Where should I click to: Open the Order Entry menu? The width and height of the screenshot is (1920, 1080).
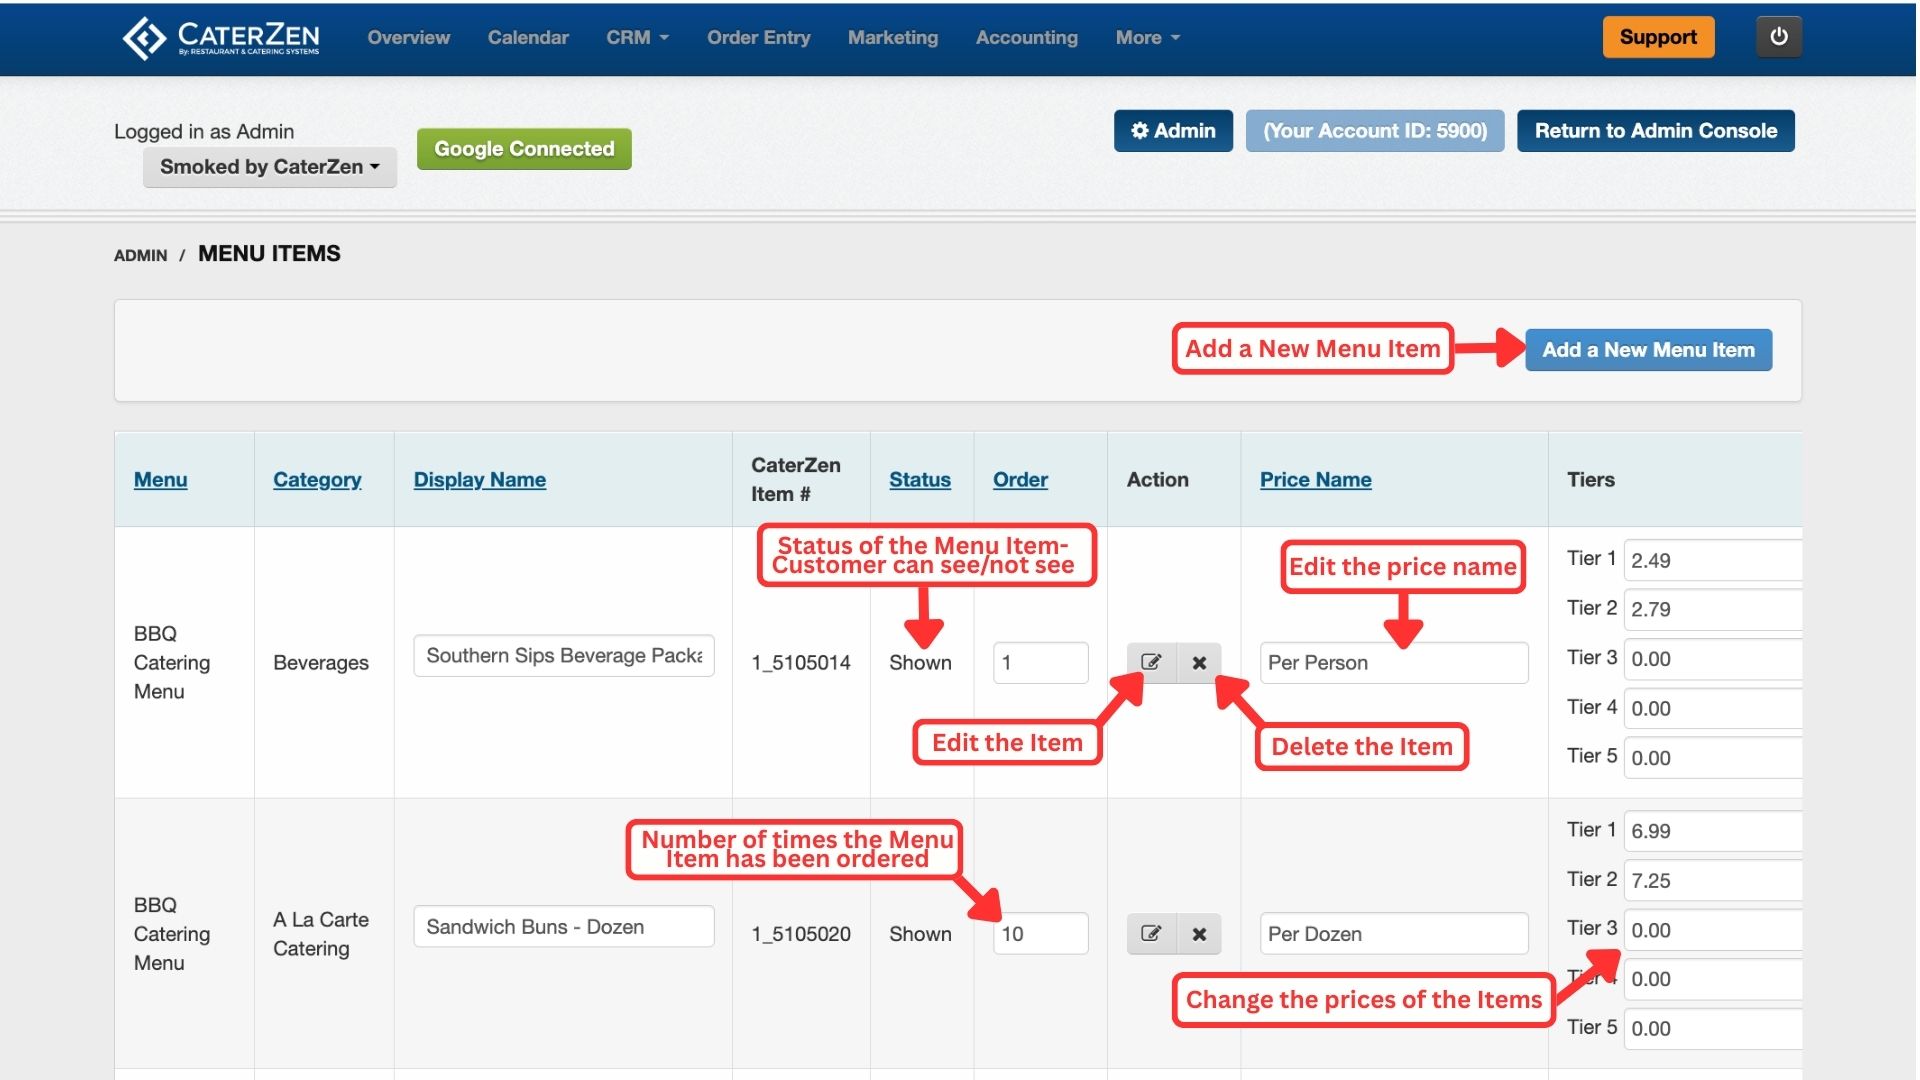click(x=758, y=38)
